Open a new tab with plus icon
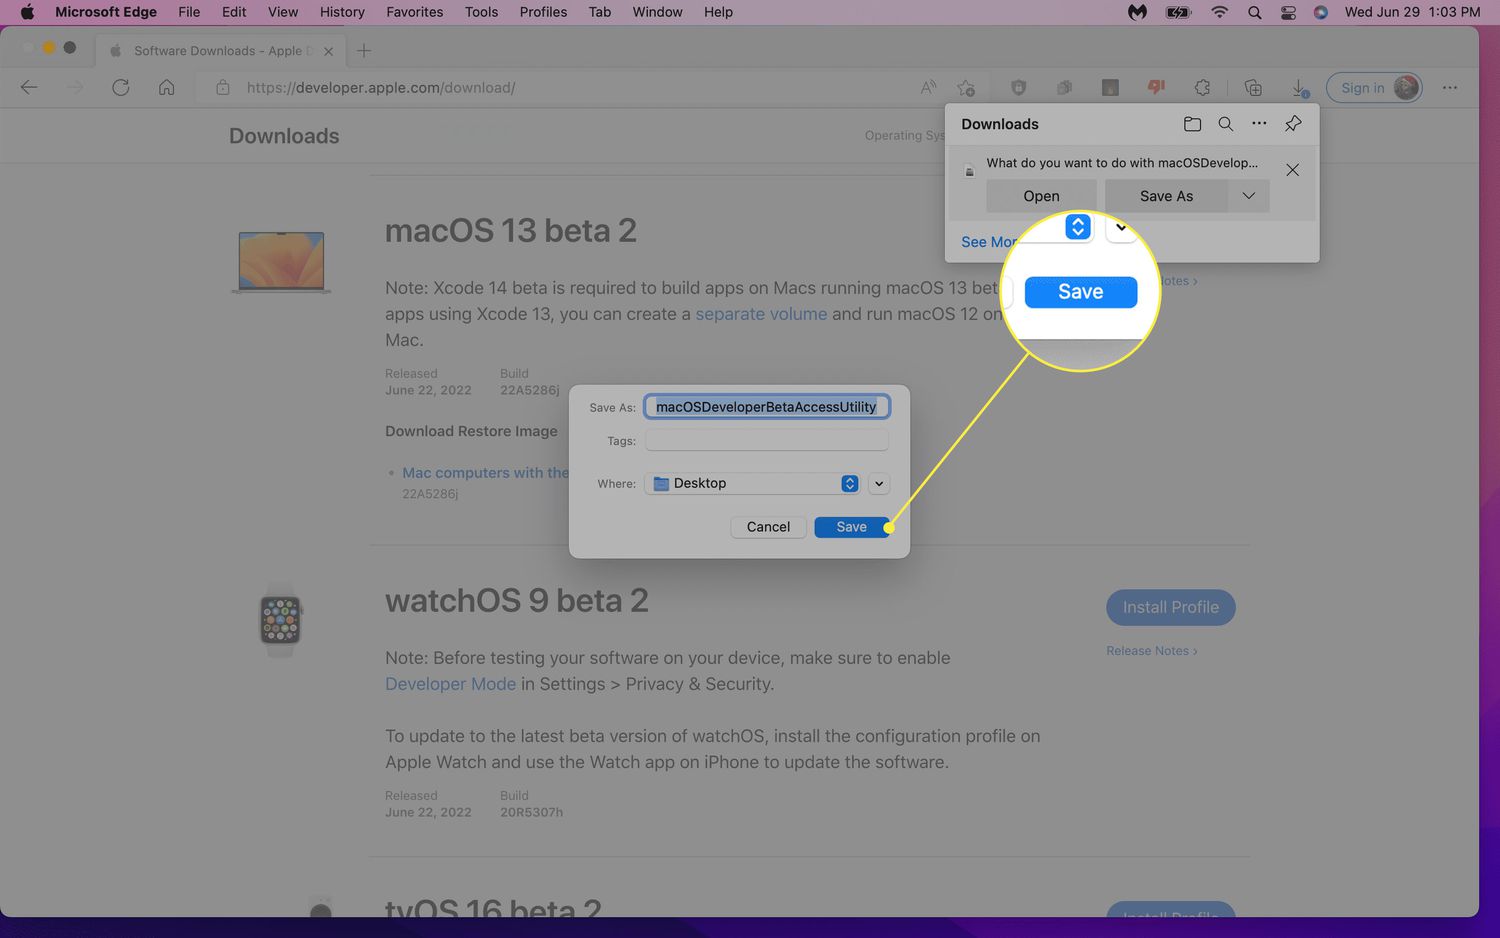The height and width of the screenshot is (938, 1500). 364,51
